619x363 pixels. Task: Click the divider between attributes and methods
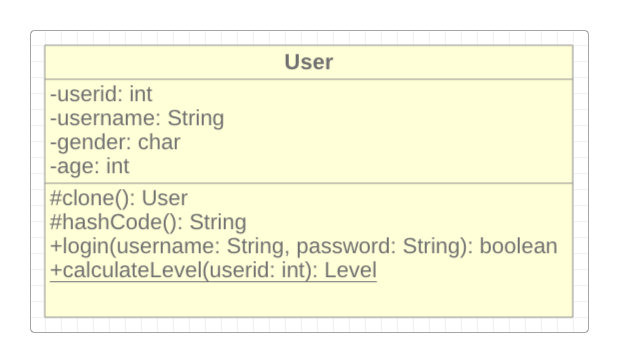[309, 183]
